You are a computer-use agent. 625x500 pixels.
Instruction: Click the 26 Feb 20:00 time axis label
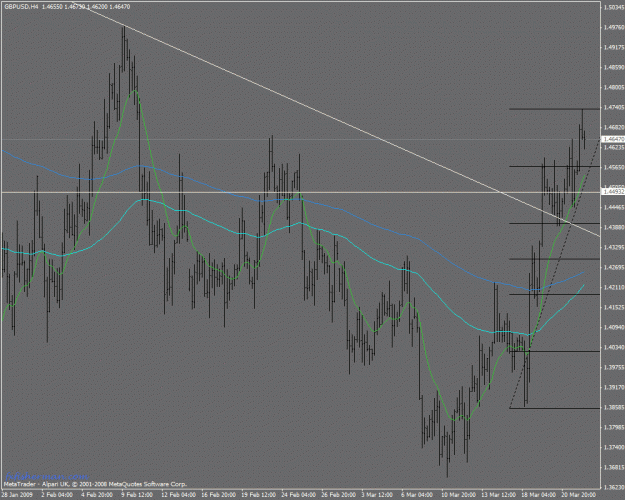338,495
